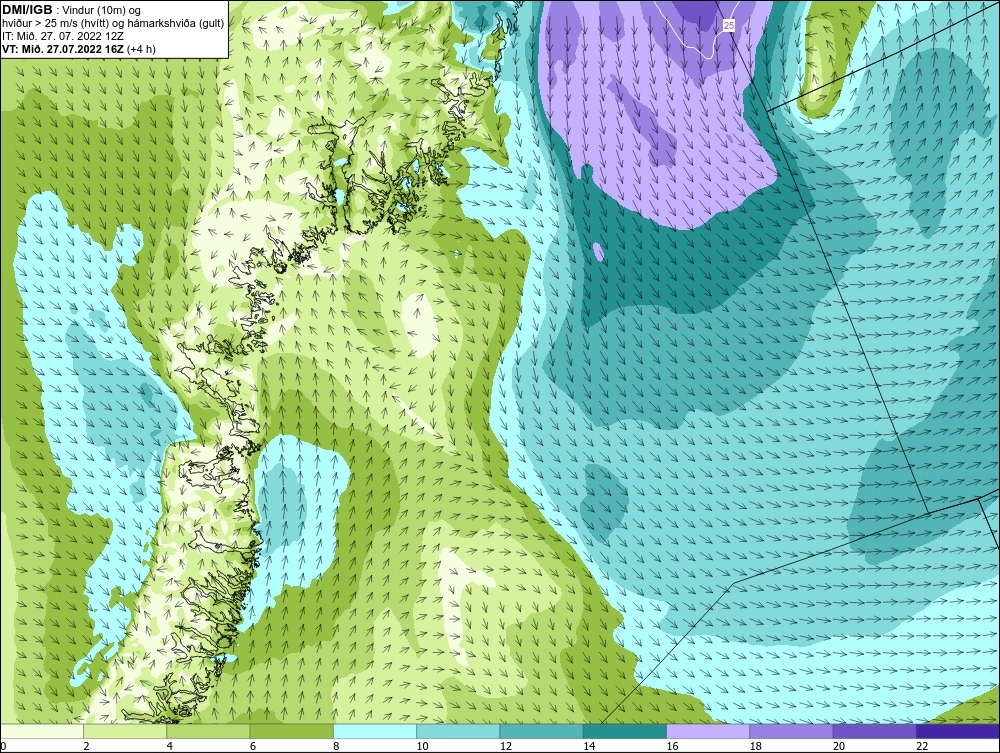Select the dark teal 14–16 legend swatch

point(625,731)
